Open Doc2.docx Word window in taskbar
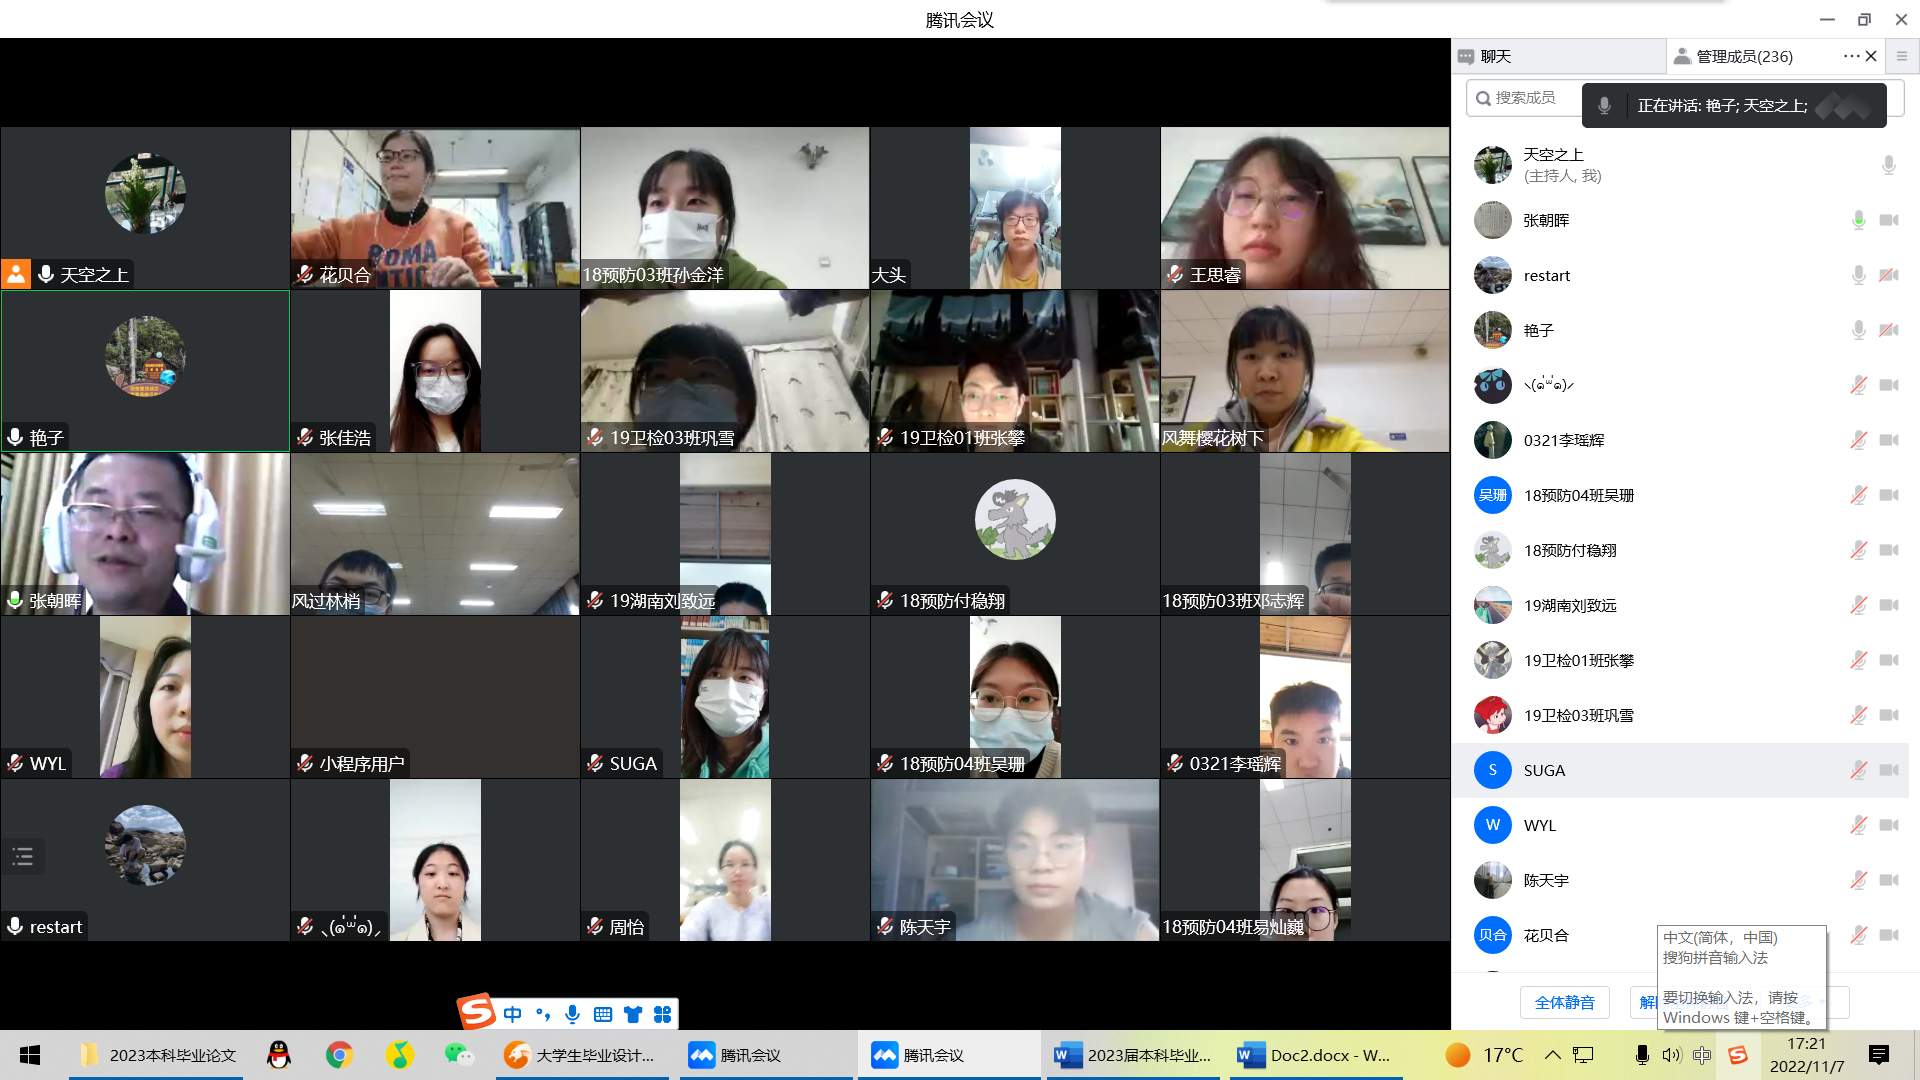 coord(1314,1055)
